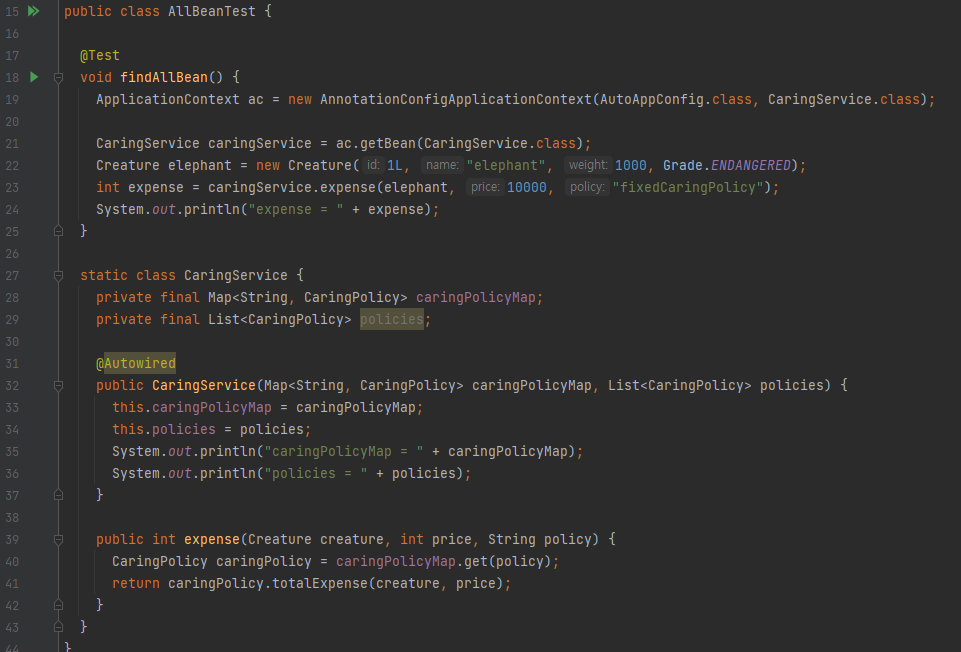Click the "id:" parameter hint
Screen dimensions: 961x652
point(373,165)
